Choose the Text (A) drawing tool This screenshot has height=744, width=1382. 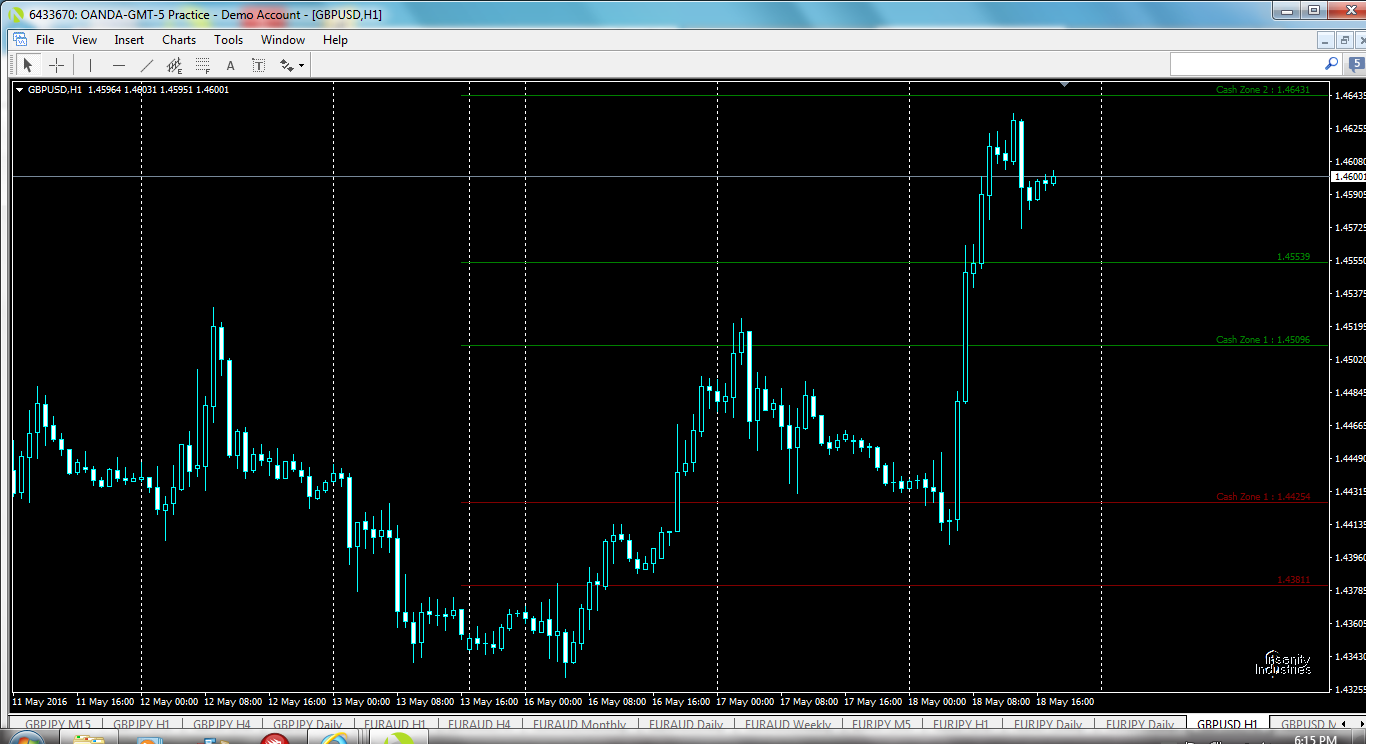[x=230, y=65]
